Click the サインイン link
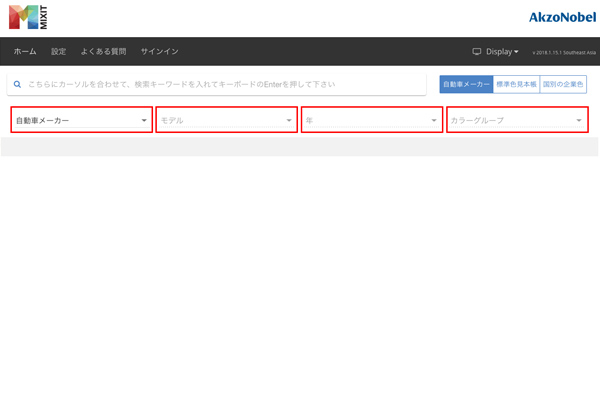Viewport: 600px width, 400px height. [160, 52]
